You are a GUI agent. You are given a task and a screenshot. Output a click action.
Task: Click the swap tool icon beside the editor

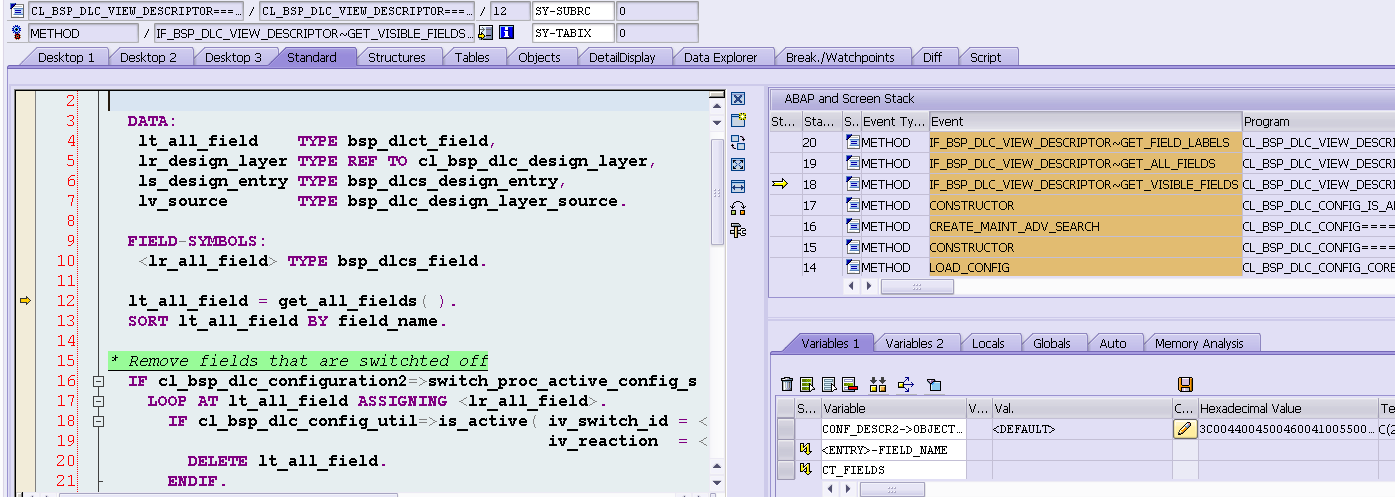click(x=738, y=142)
